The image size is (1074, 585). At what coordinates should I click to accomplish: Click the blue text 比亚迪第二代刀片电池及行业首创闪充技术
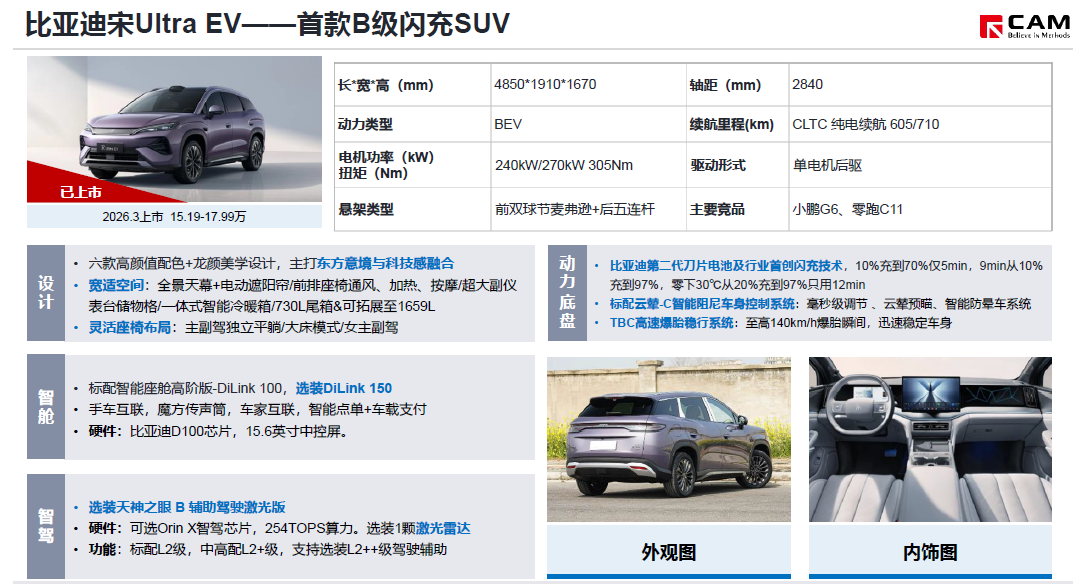[x=726, y=265]
